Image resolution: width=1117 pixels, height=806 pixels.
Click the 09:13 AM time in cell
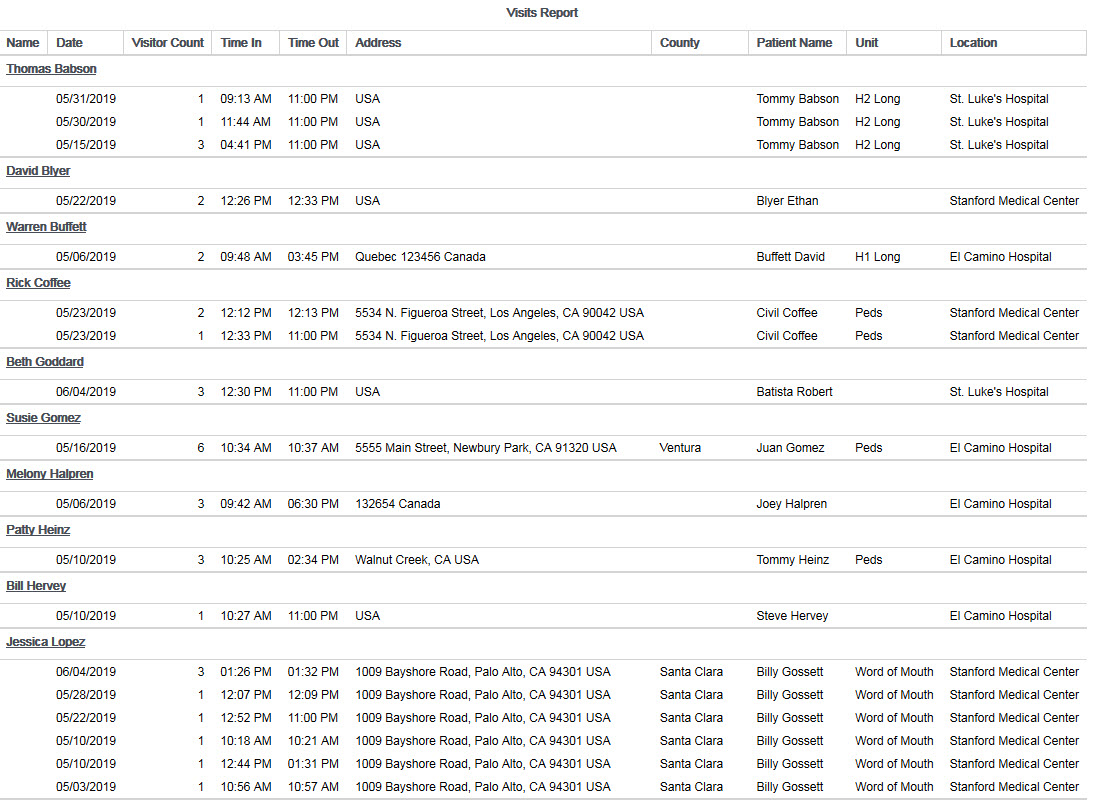tap(246, 99)
